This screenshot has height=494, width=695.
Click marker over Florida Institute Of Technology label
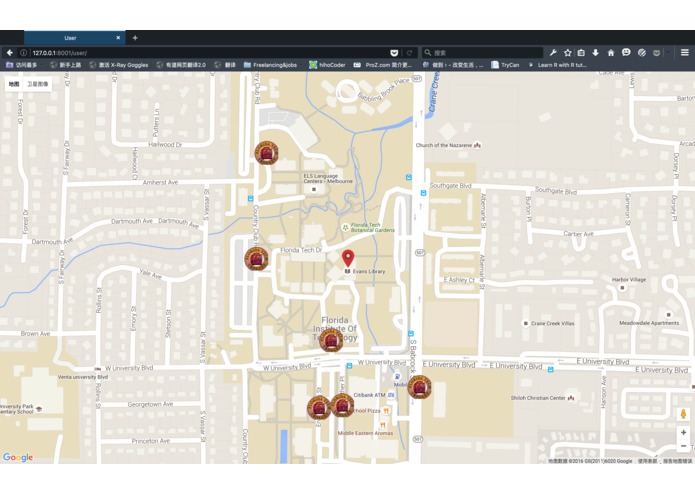331,340
